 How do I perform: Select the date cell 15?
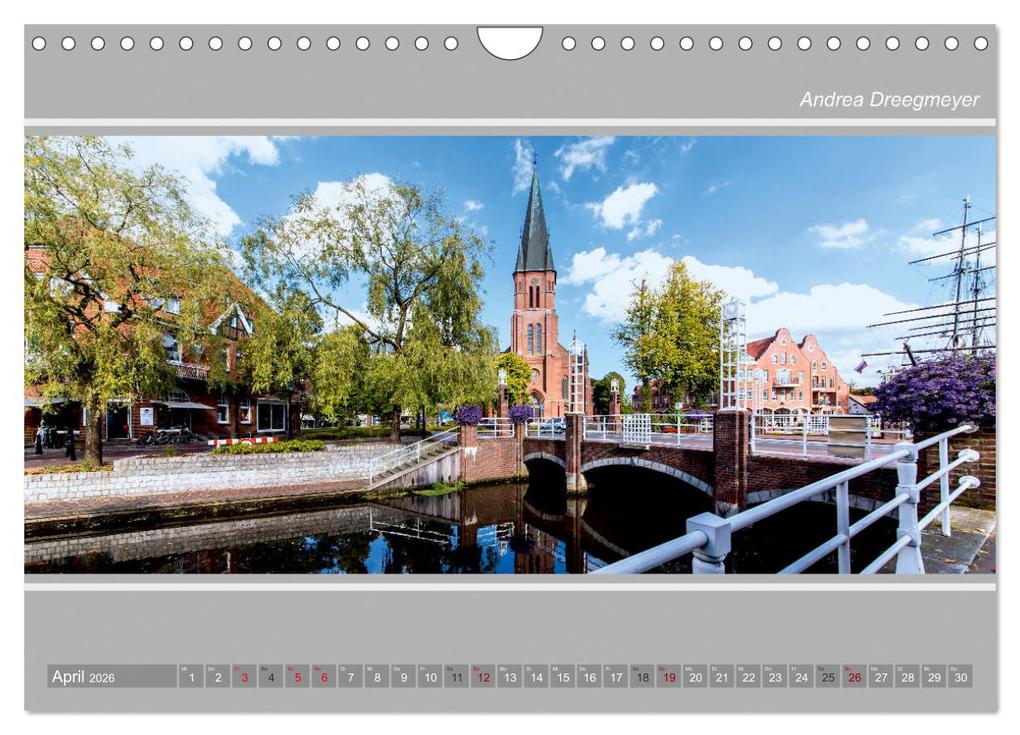pyautogui.click(x=561, y=677)
